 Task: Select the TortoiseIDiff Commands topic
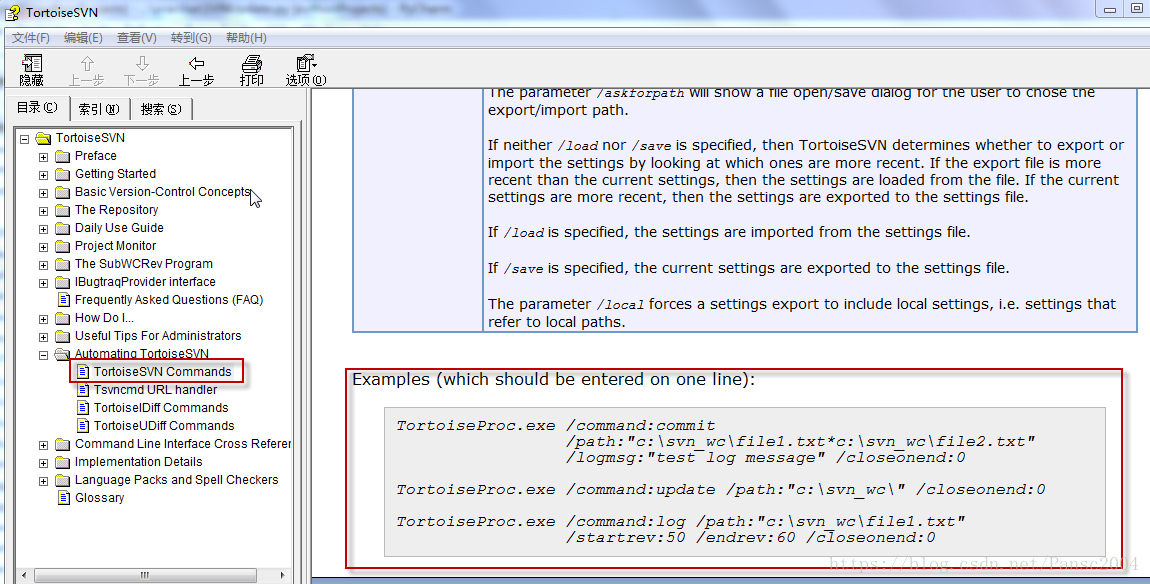pos(161,408)
